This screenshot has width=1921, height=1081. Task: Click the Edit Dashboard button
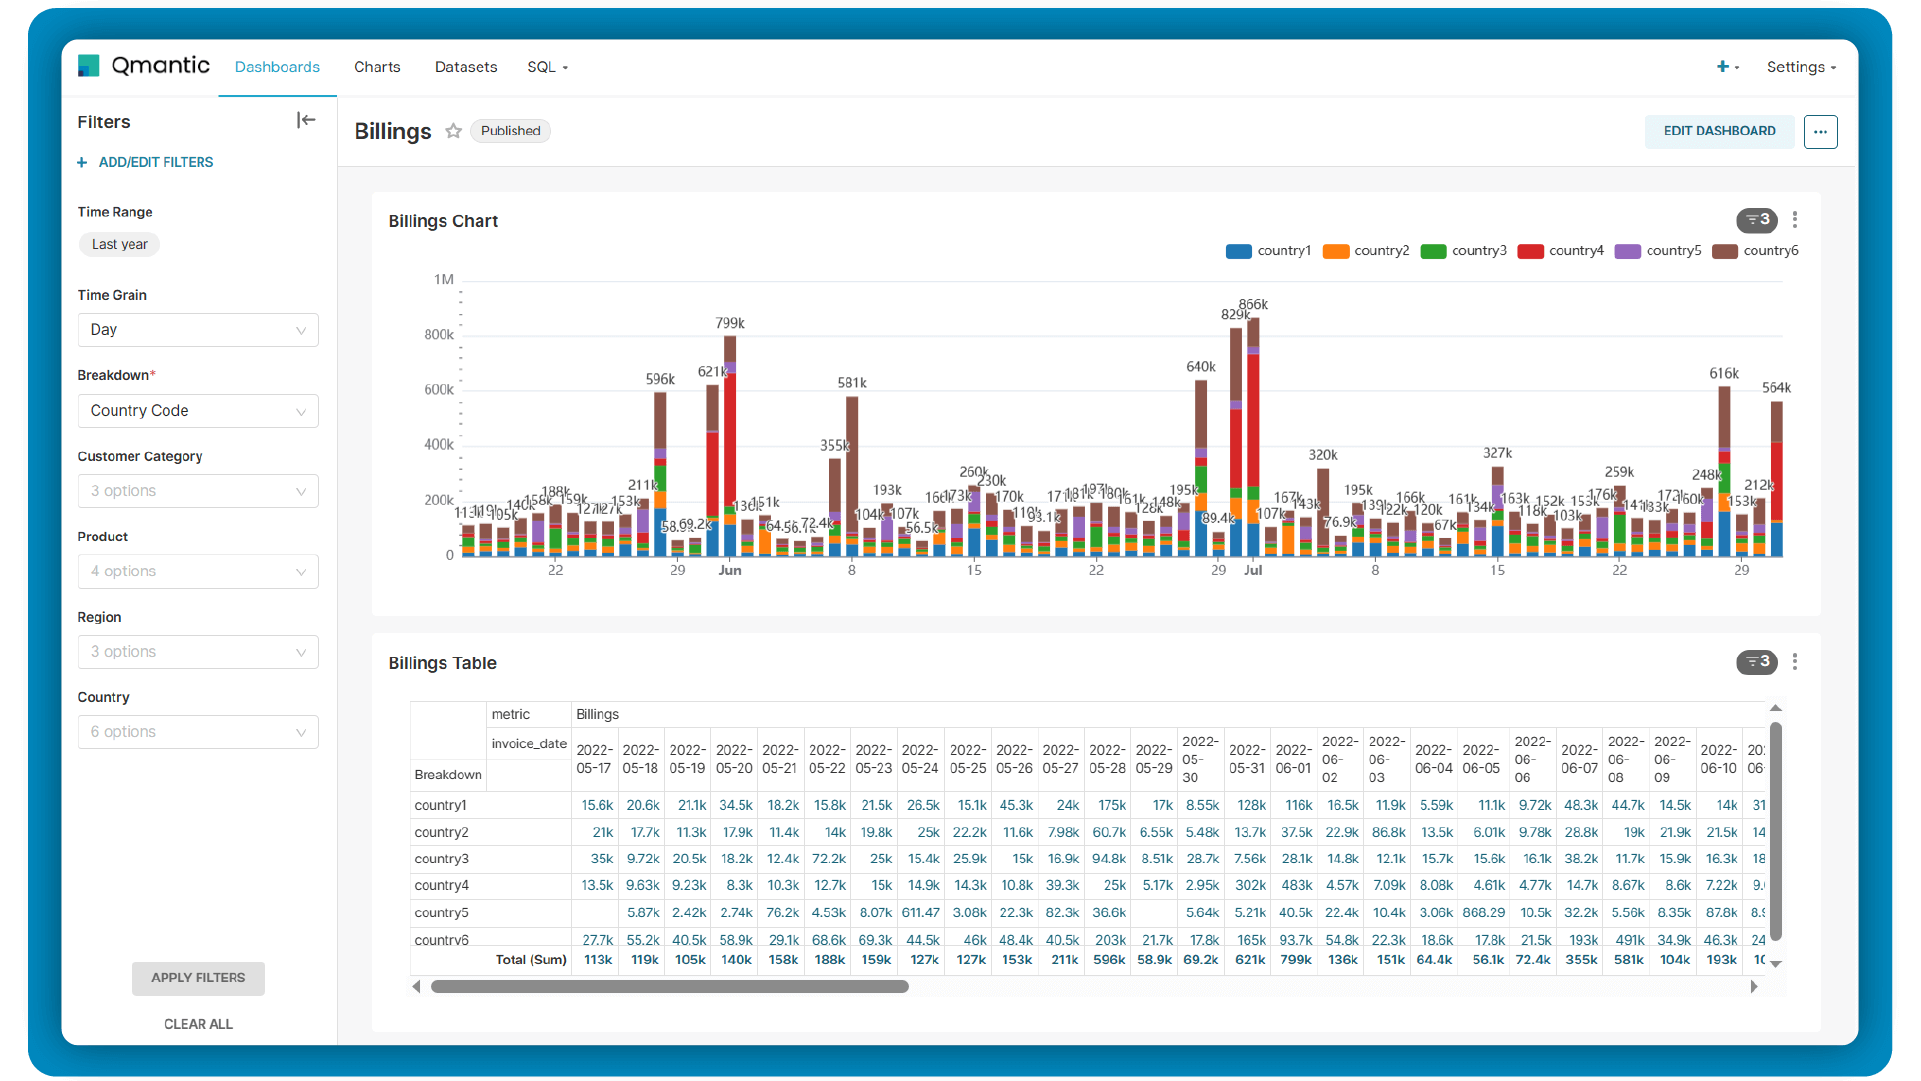click(x=1719, y=131)
